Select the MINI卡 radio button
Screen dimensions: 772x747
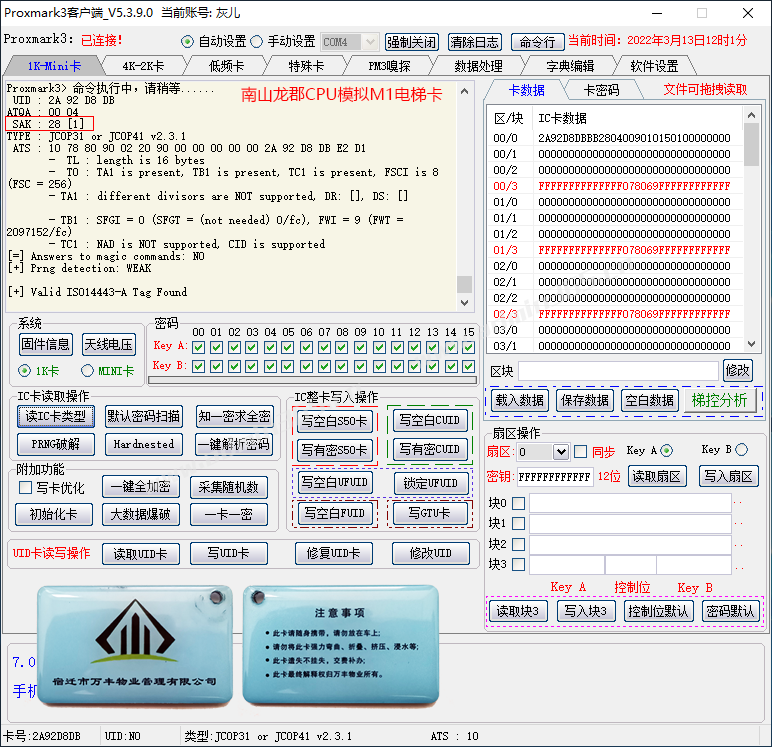tap(87, 371)
